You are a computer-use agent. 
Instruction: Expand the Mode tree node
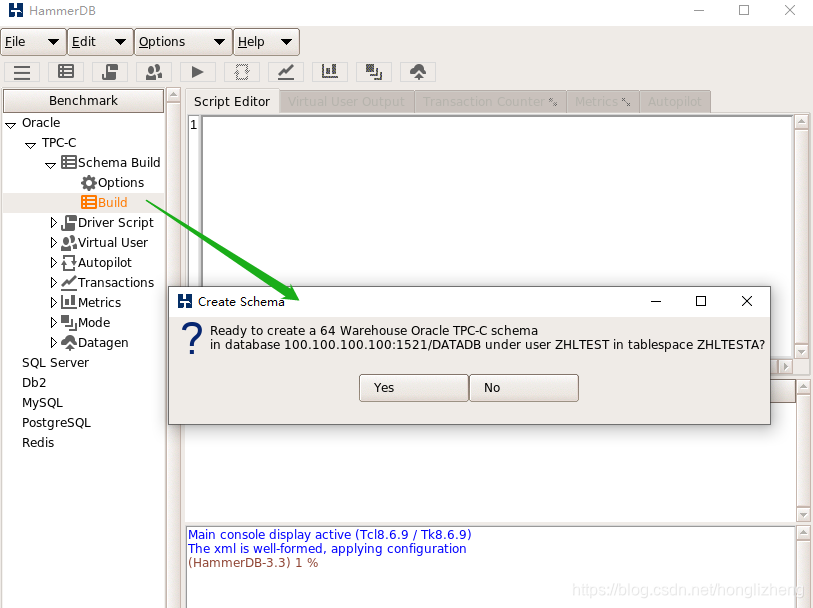click(53, 322)
